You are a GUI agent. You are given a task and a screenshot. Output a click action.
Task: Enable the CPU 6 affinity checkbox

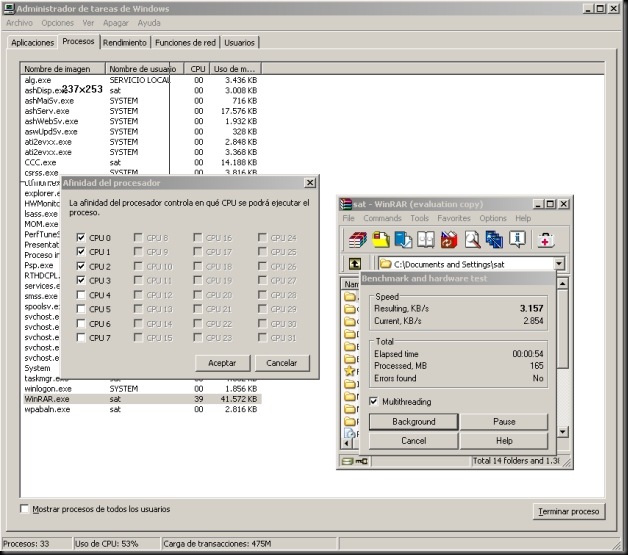tap(81, 323)
